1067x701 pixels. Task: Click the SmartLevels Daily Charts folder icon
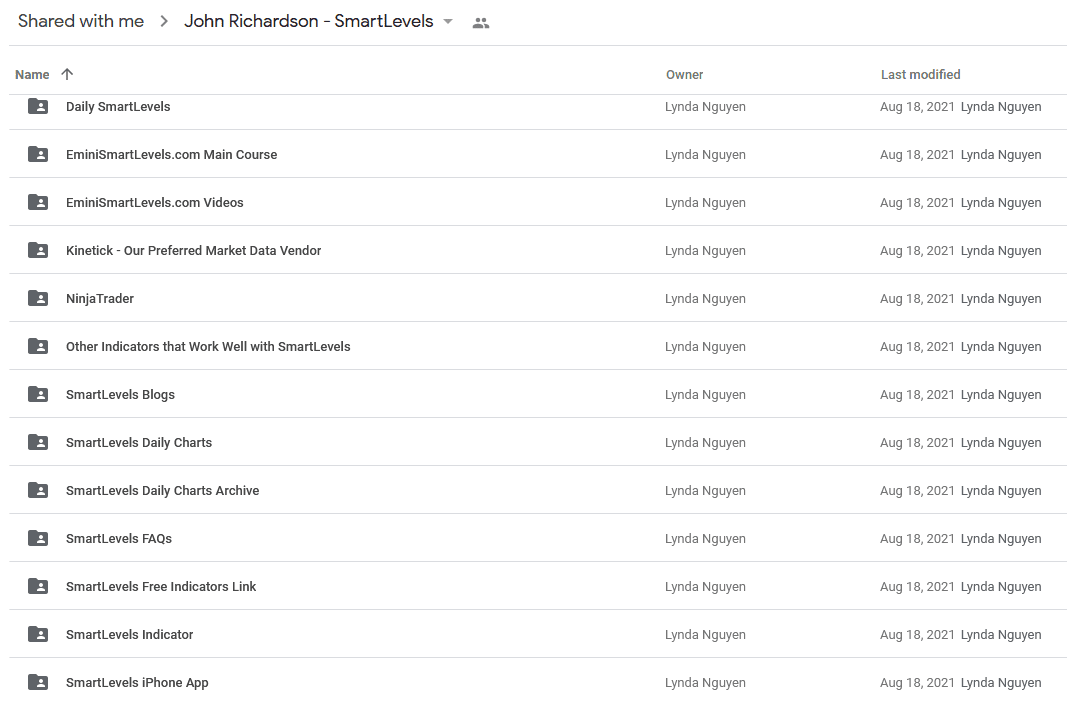point(37,442)
